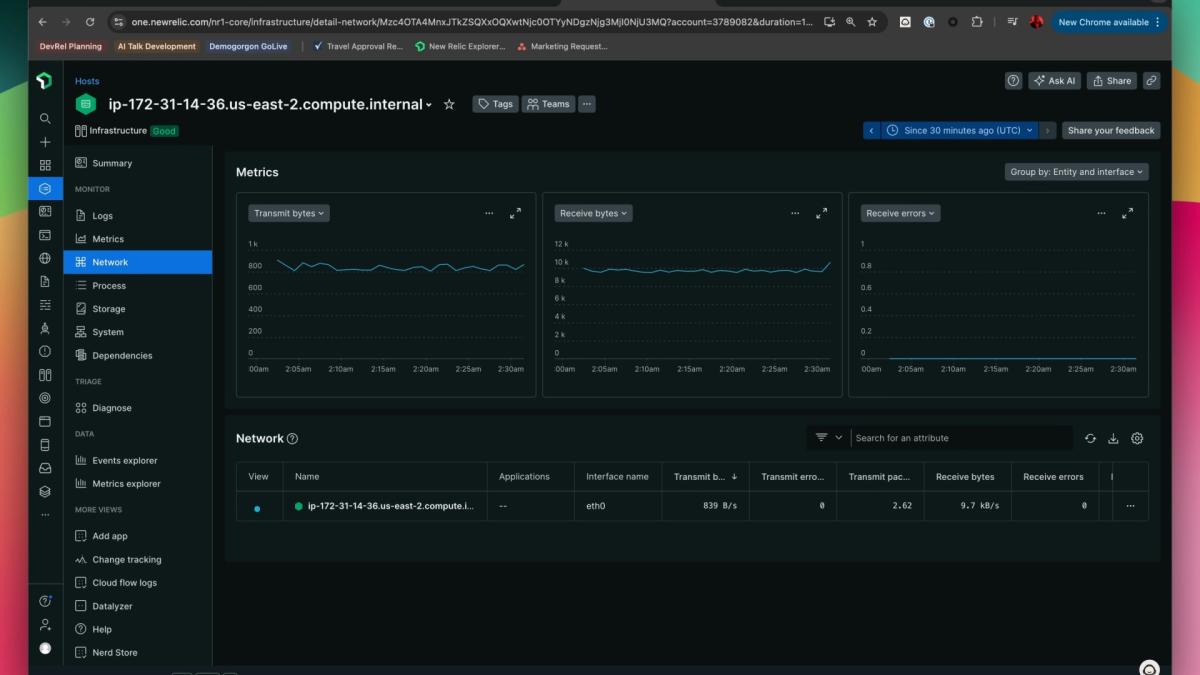
Task: Click the Share your feedback button
Action: pos(1111,131)
